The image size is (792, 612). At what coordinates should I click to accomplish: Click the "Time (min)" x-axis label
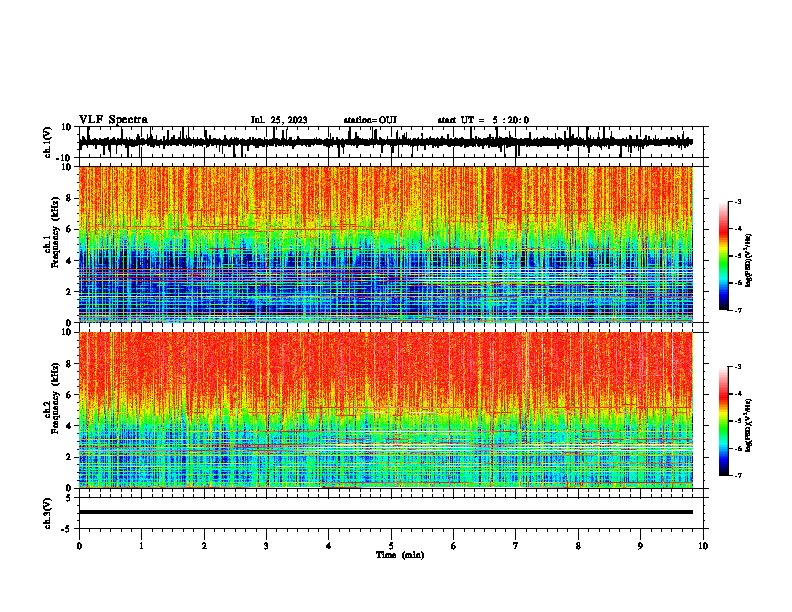coord(400,555)
